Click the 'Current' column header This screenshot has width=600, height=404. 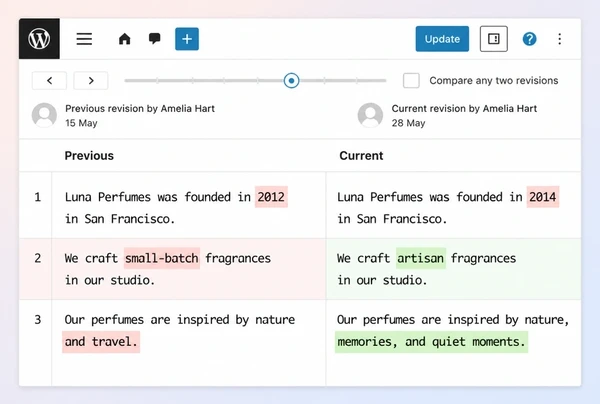pos(361,156)
